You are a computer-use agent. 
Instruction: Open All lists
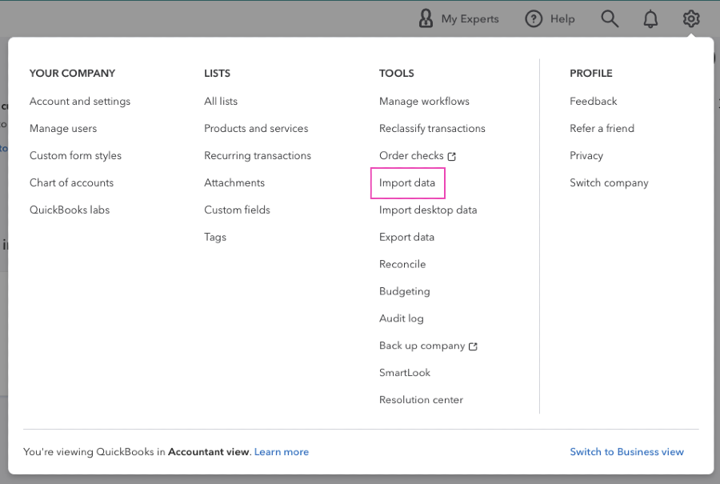point(221,101)
